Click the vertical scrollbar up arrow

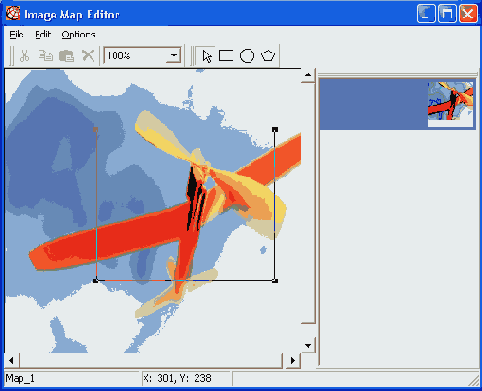tap(308, 75)
